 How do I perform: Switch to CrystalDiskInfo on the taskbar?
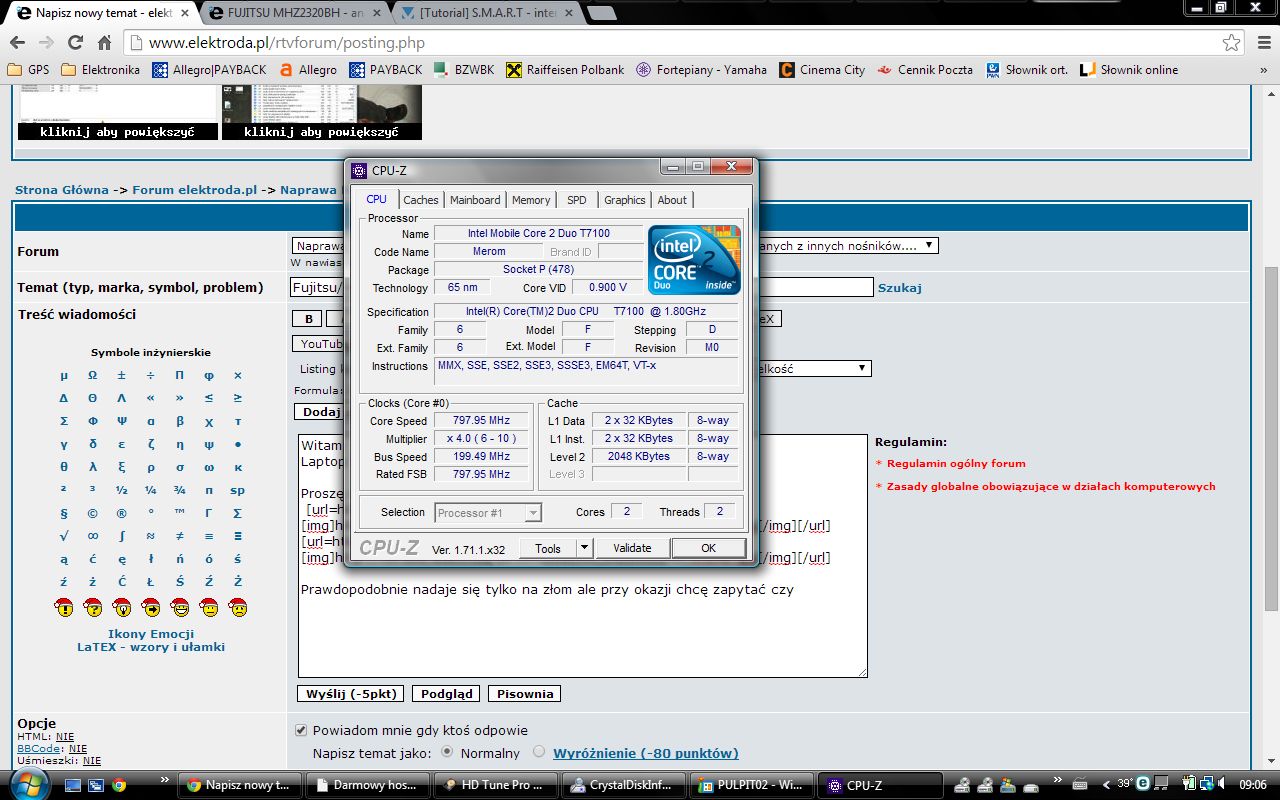[x=624, y=785]
